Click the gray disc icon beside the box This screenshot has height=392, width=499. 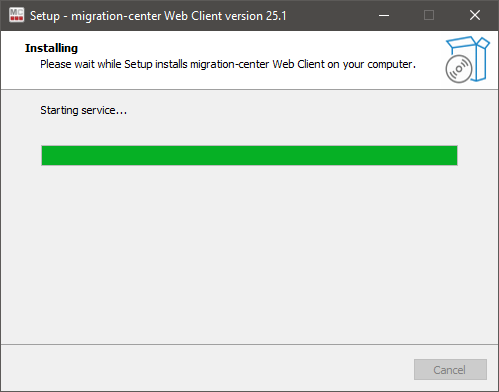click(459, 69)
